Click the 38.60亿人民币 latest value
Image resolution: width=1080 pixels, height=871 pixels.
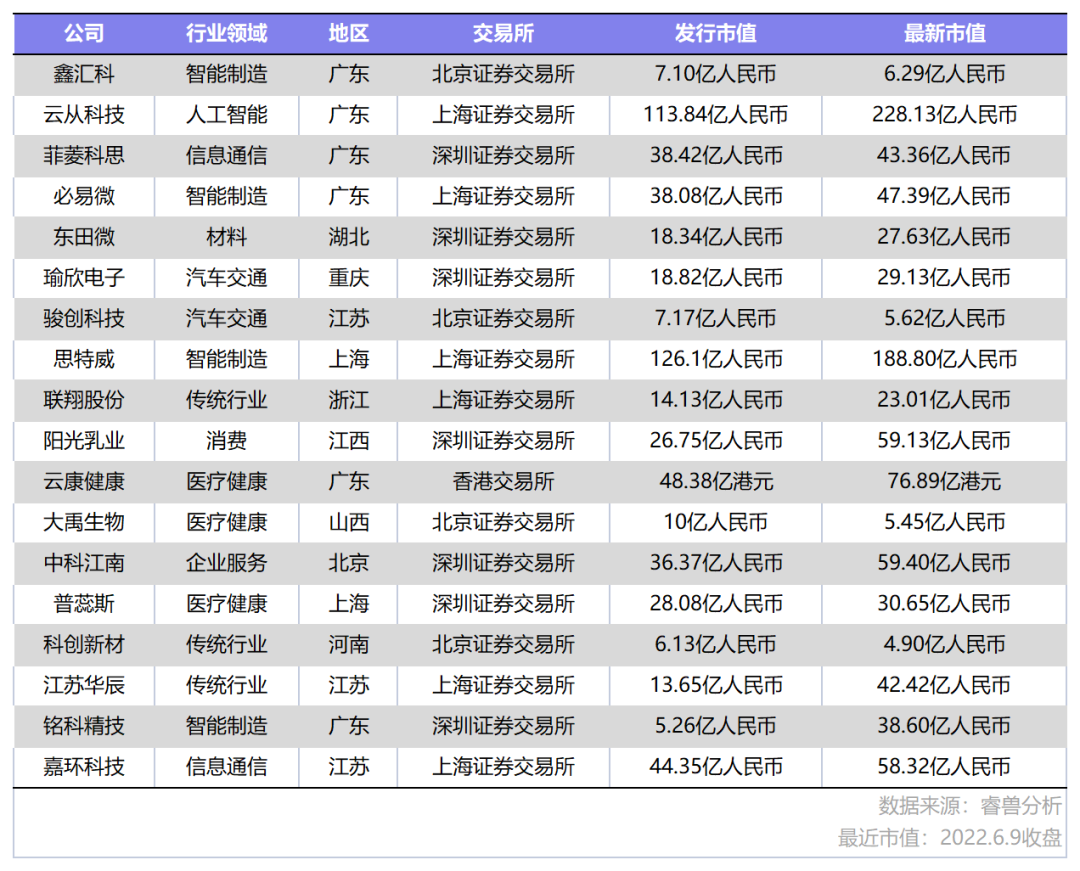point(944,726)
